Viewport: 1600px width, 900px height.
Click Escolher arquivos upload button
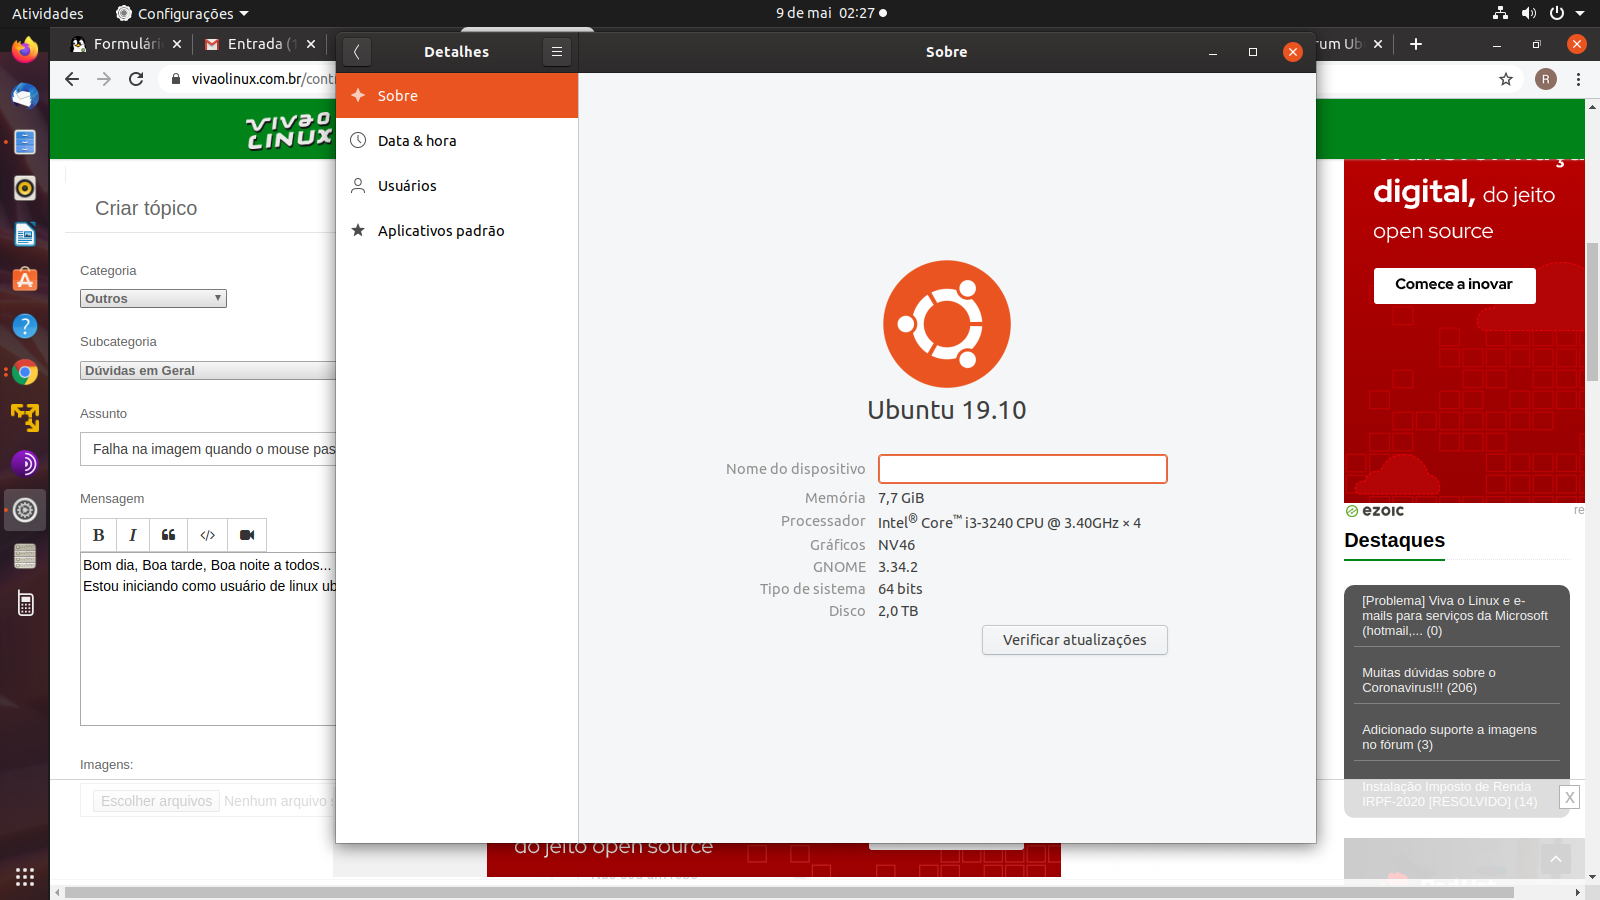click(156, 801)
